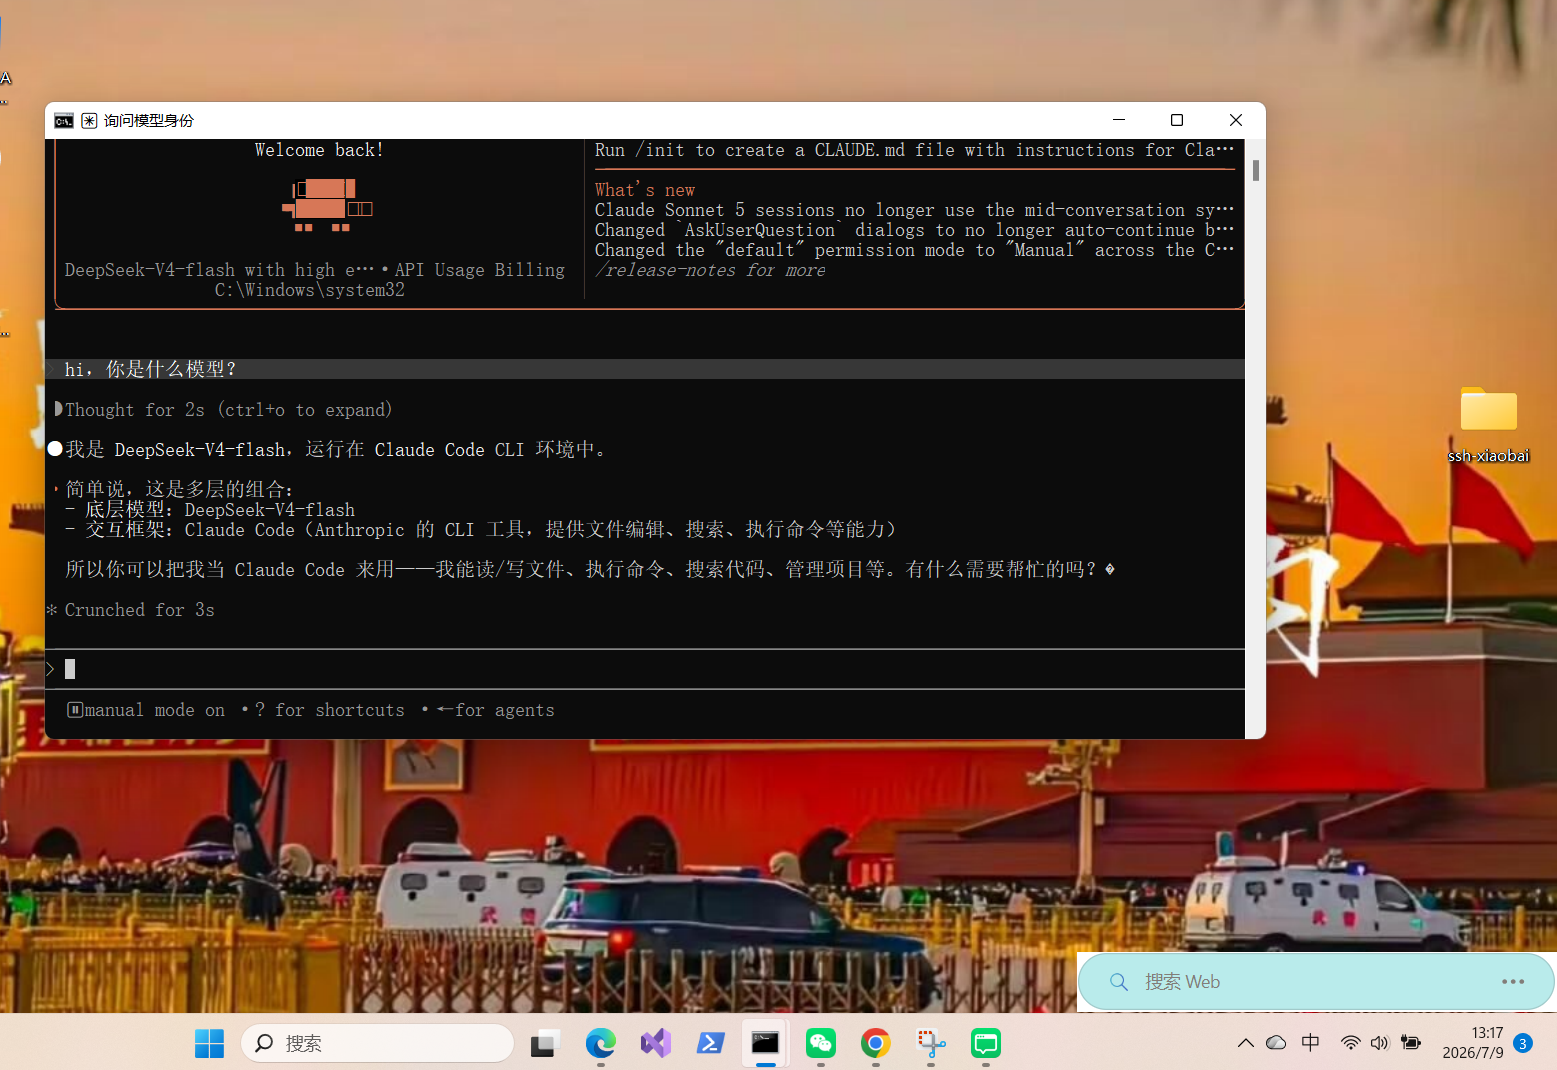Open Visual Studio from taskbar
Viewport: 1557px width, 1070px height.
coord(656,1043)
